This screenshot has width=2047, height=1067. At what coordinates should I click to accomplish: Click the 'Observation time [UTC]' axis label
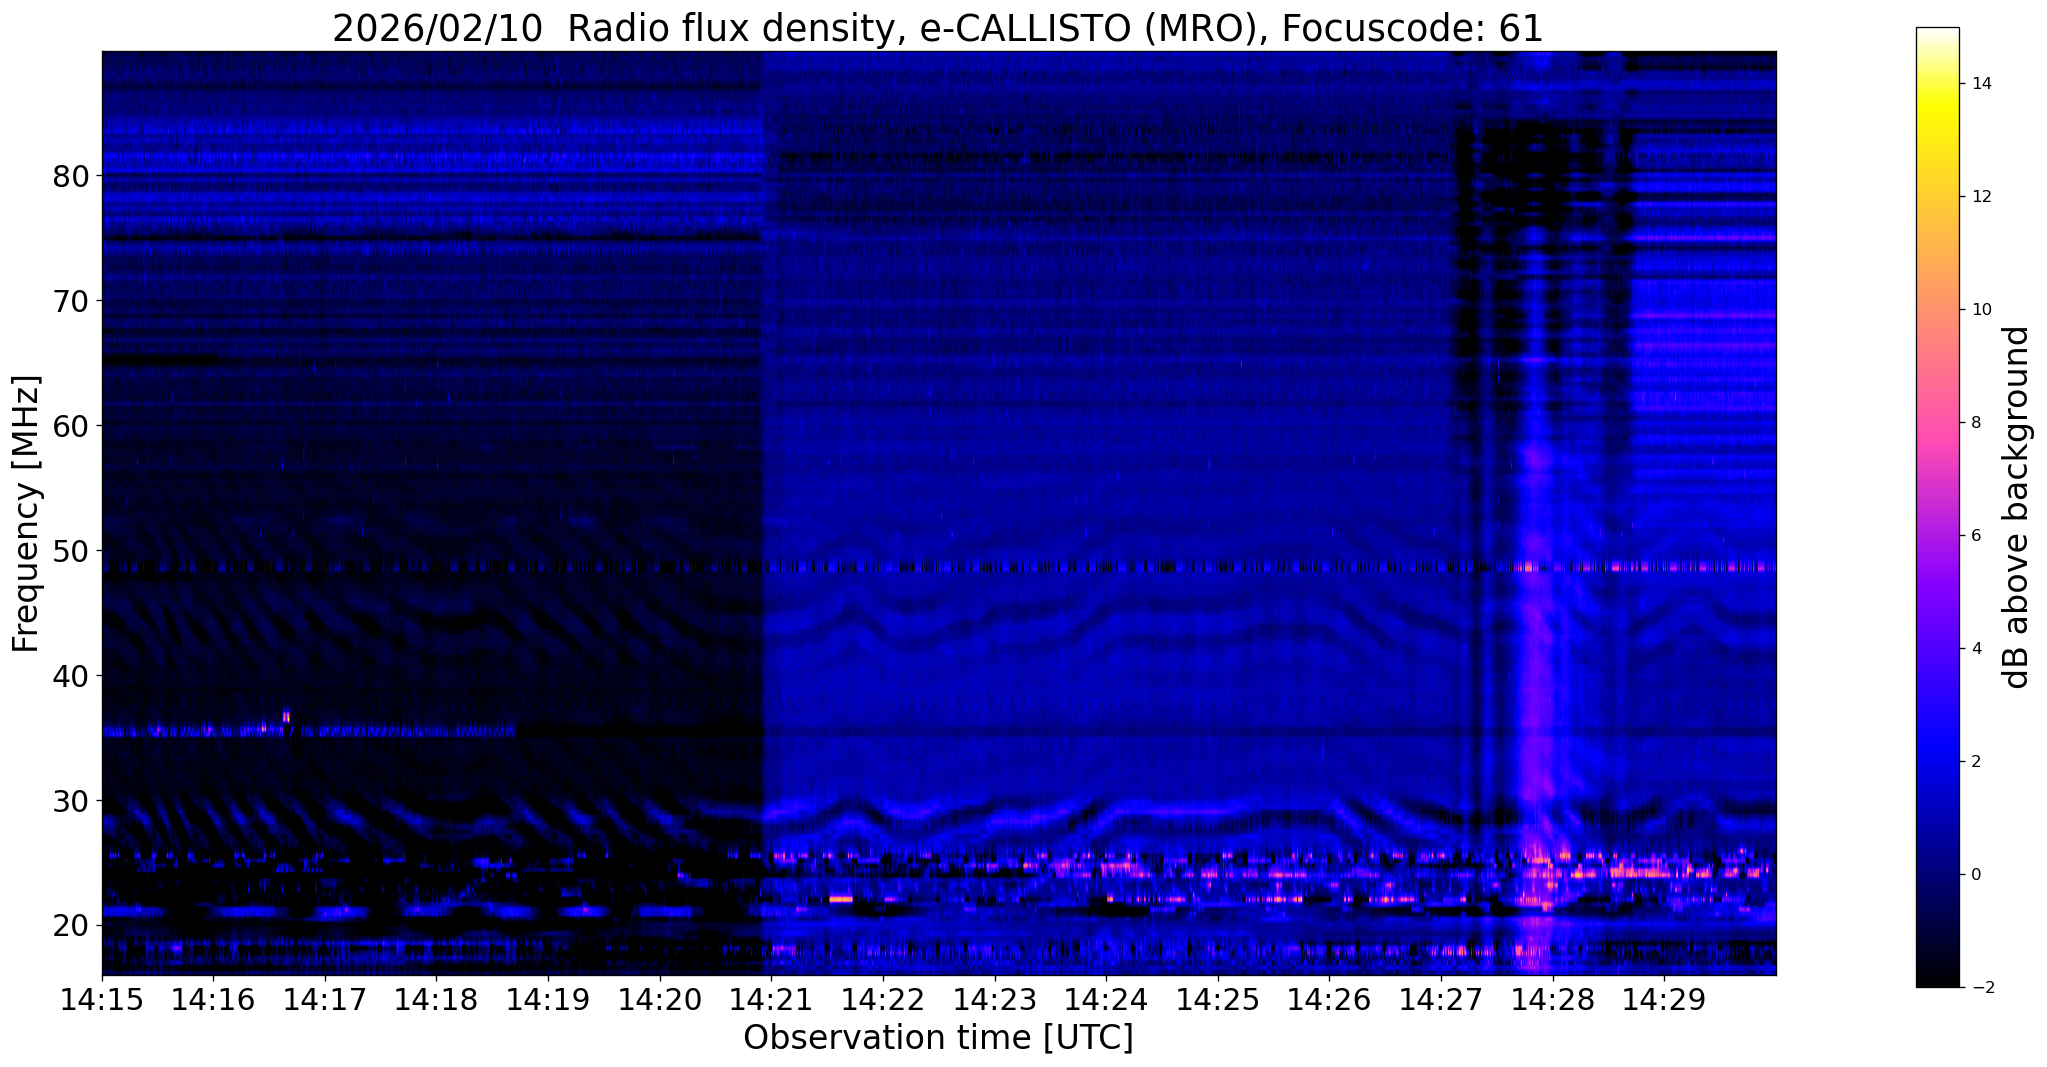pos(938,1038)
